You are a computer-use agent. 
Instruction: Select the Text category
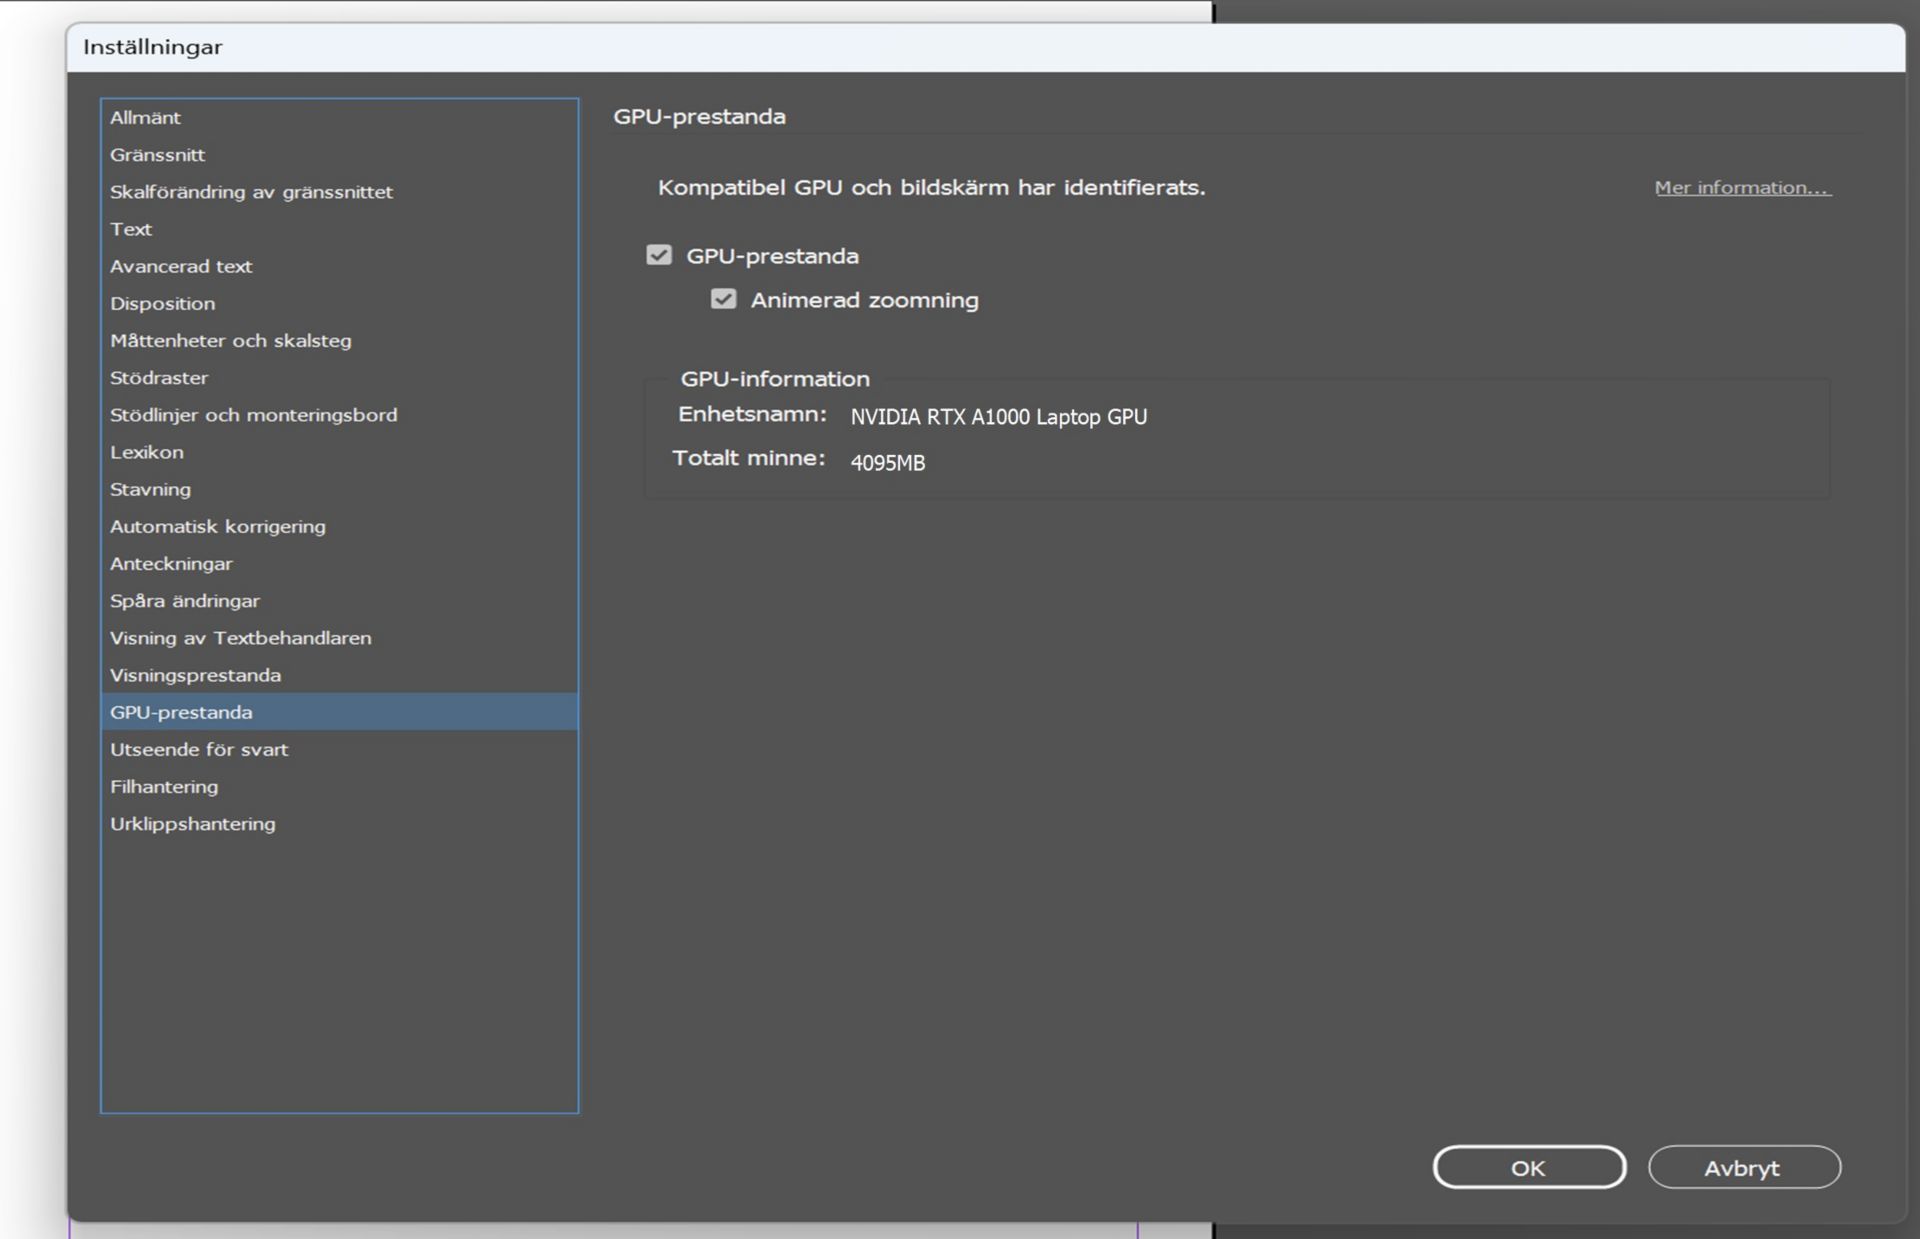pyautogui.click(x=131, y=229)
